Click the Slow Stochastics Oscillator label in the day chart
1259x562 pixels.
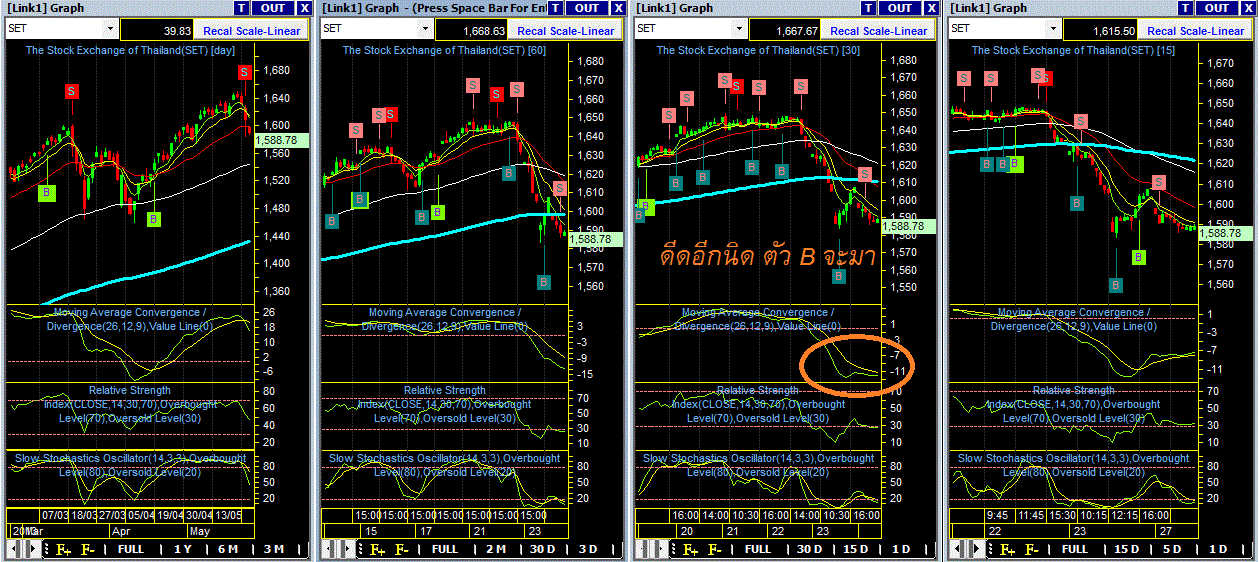tap(130, 464)
